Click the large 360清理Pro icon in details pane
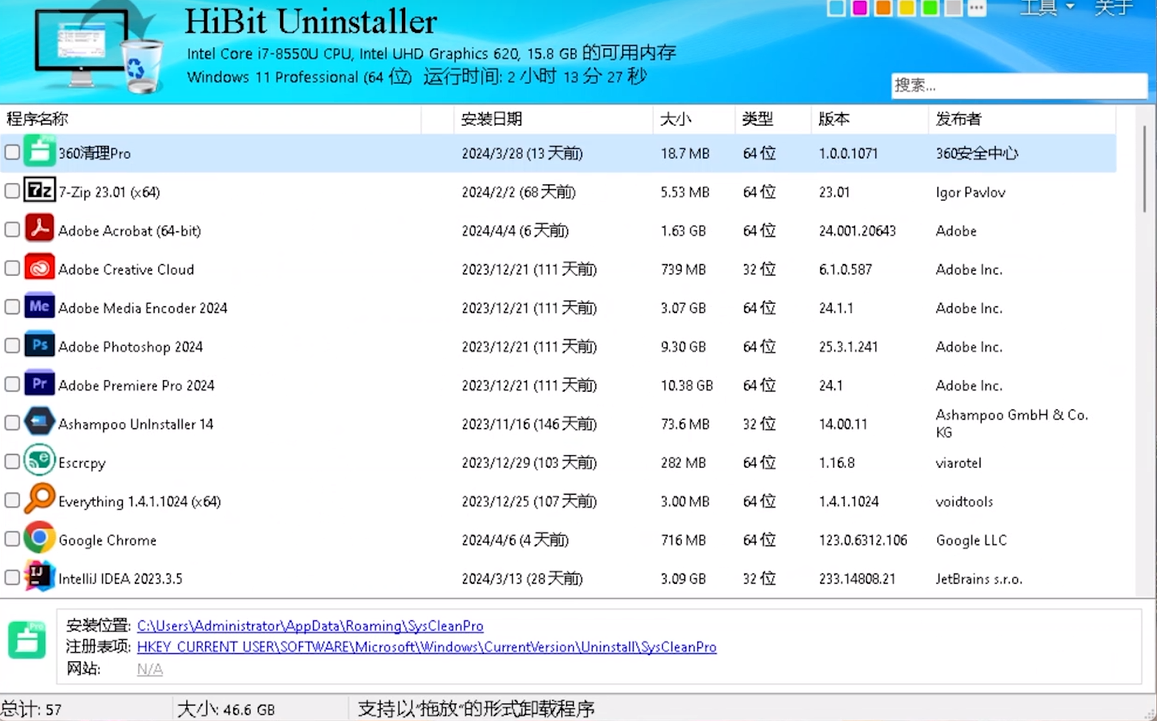Image resolution: width=1157 pixels, height=721 pixels. coord(27,639)
